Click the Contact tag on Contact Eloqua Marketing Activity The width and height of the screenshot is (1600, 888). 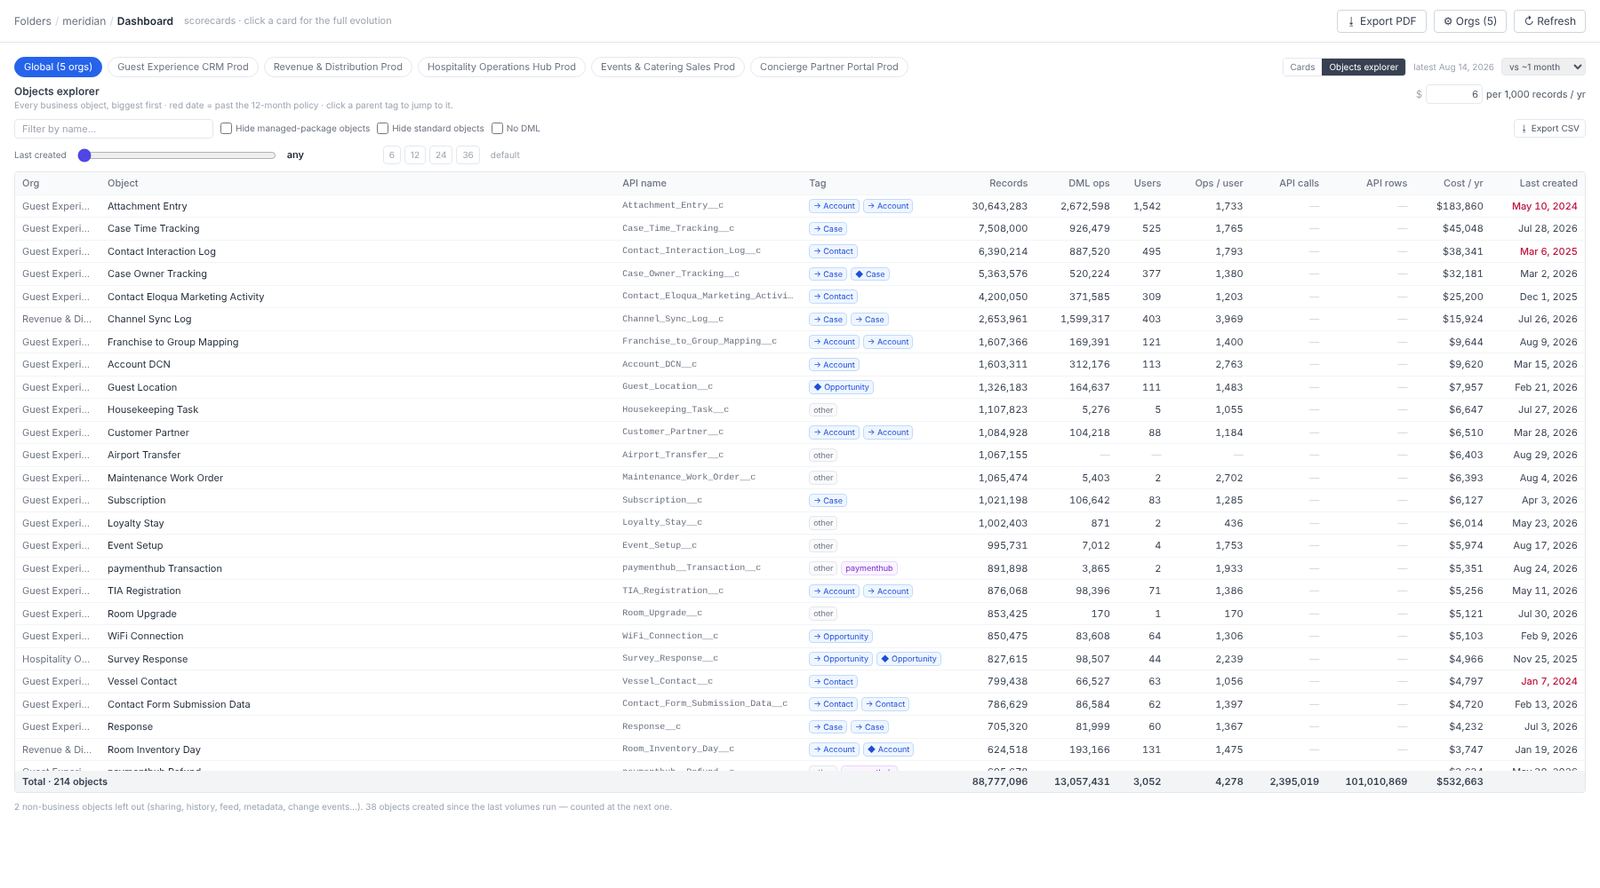tap(833, 297)
